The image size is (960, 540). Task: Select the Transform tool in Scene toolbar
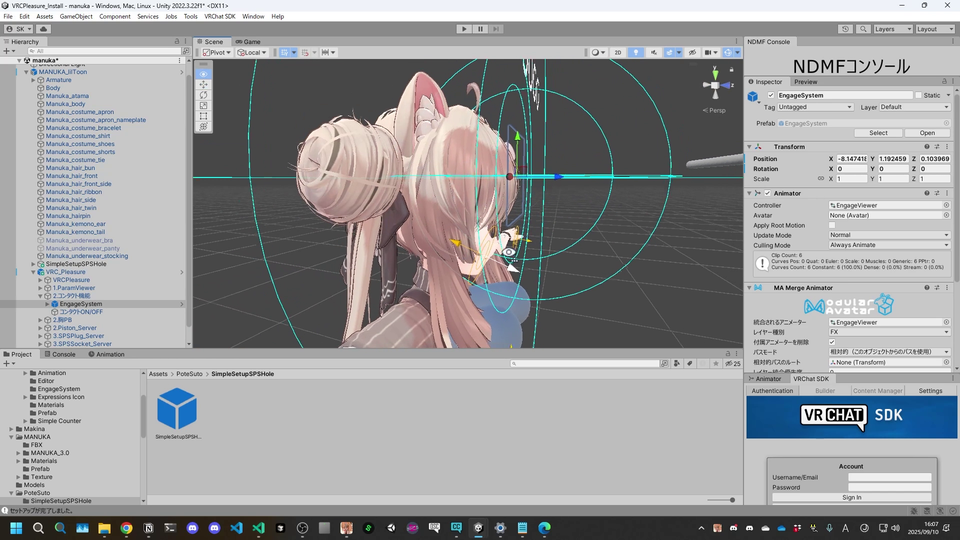203,126
